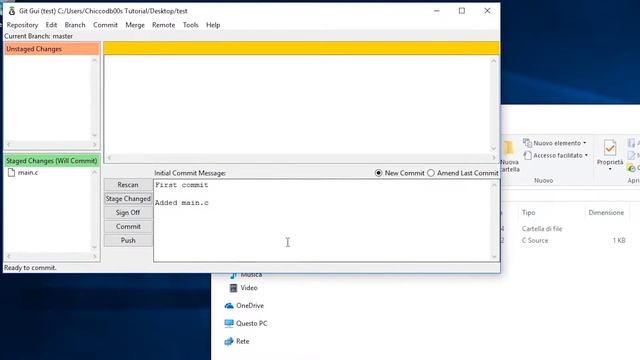Viewport: 640px width, 360px height.
Task: Open the Edit menu
Action: (51, 25)
